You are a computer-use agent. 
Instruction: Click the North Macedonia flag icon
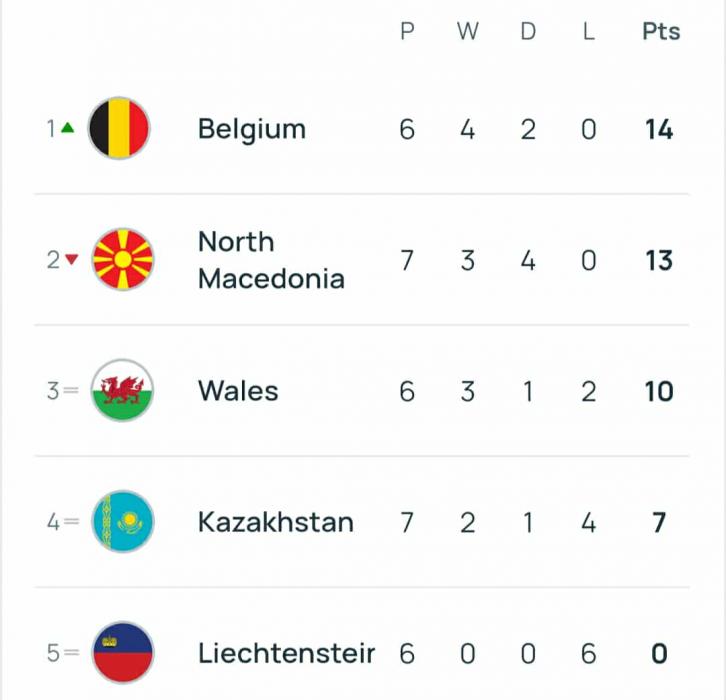click(123, 260)
